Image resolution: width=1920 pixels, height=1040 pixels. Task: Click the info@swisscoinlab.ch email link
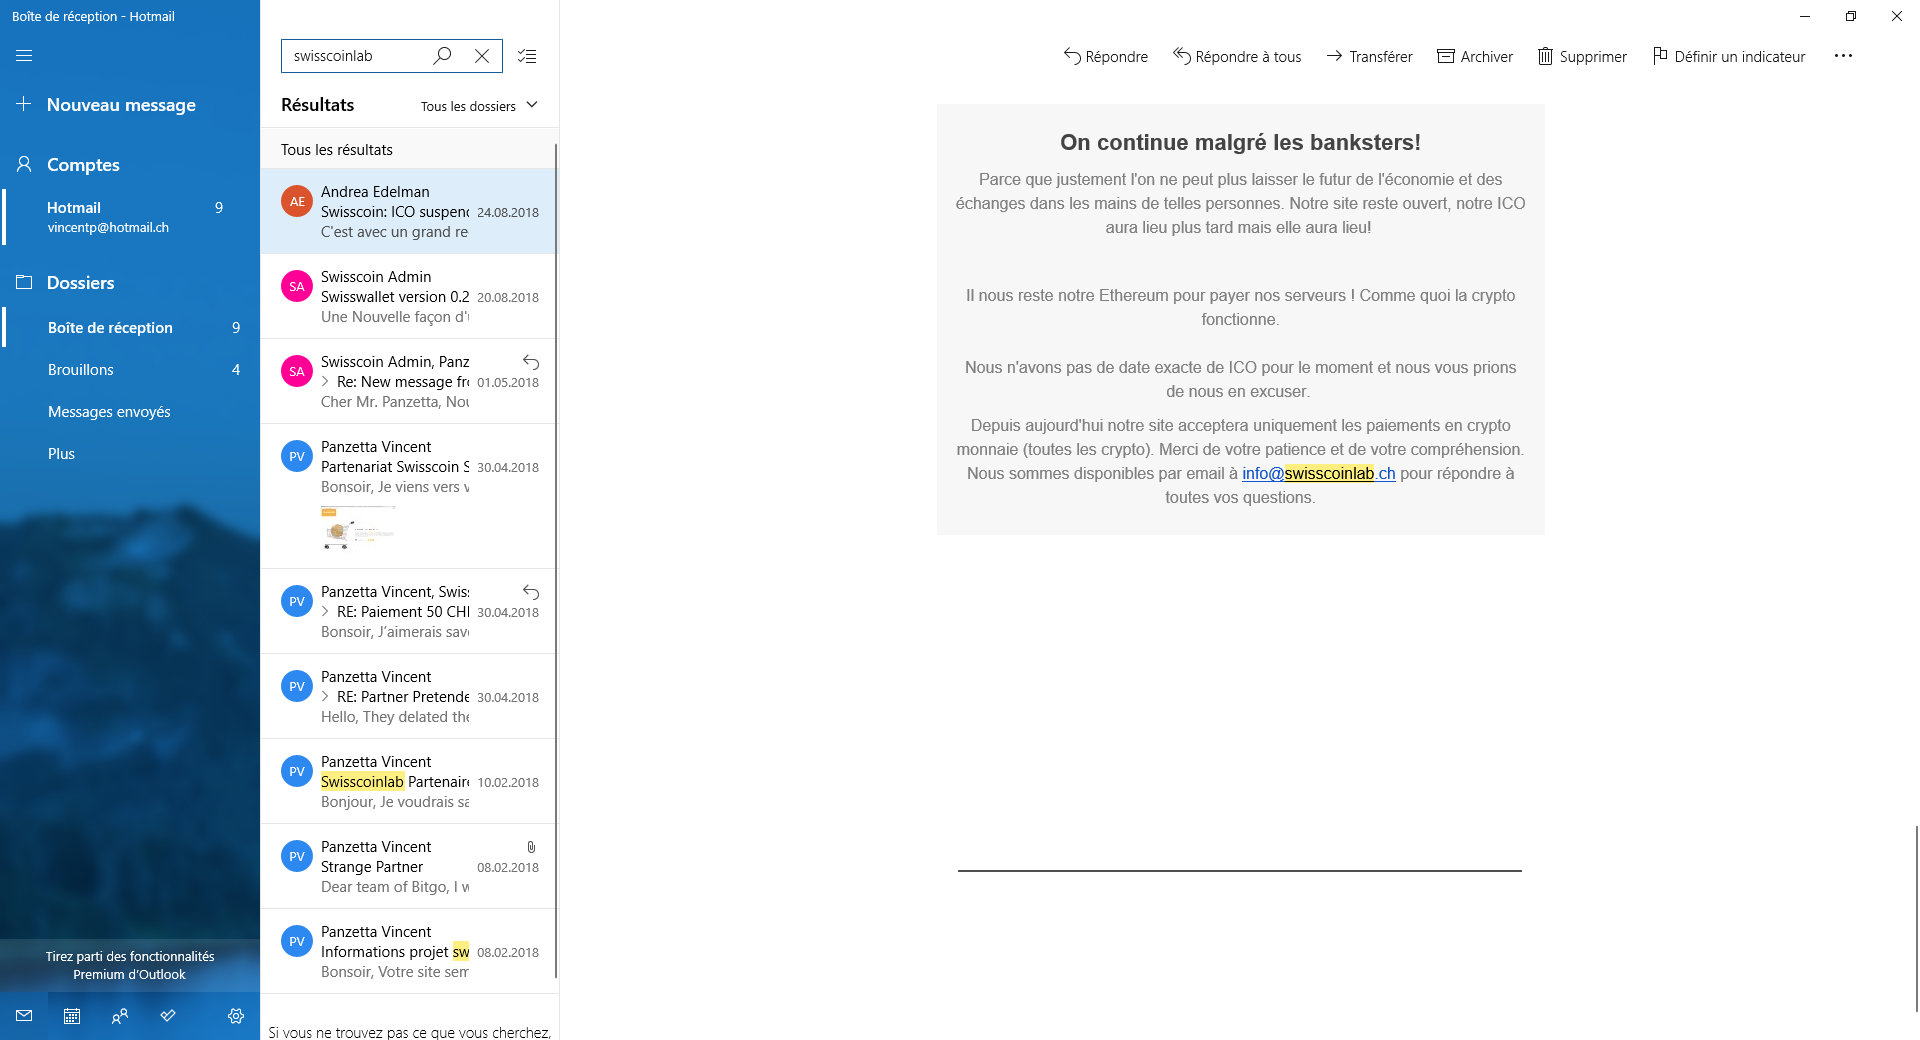tap(1318, 474)
